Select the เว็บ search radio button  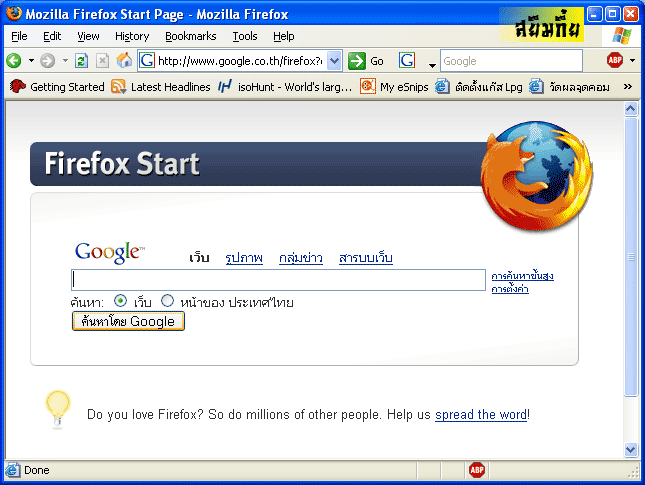(120, 301)
